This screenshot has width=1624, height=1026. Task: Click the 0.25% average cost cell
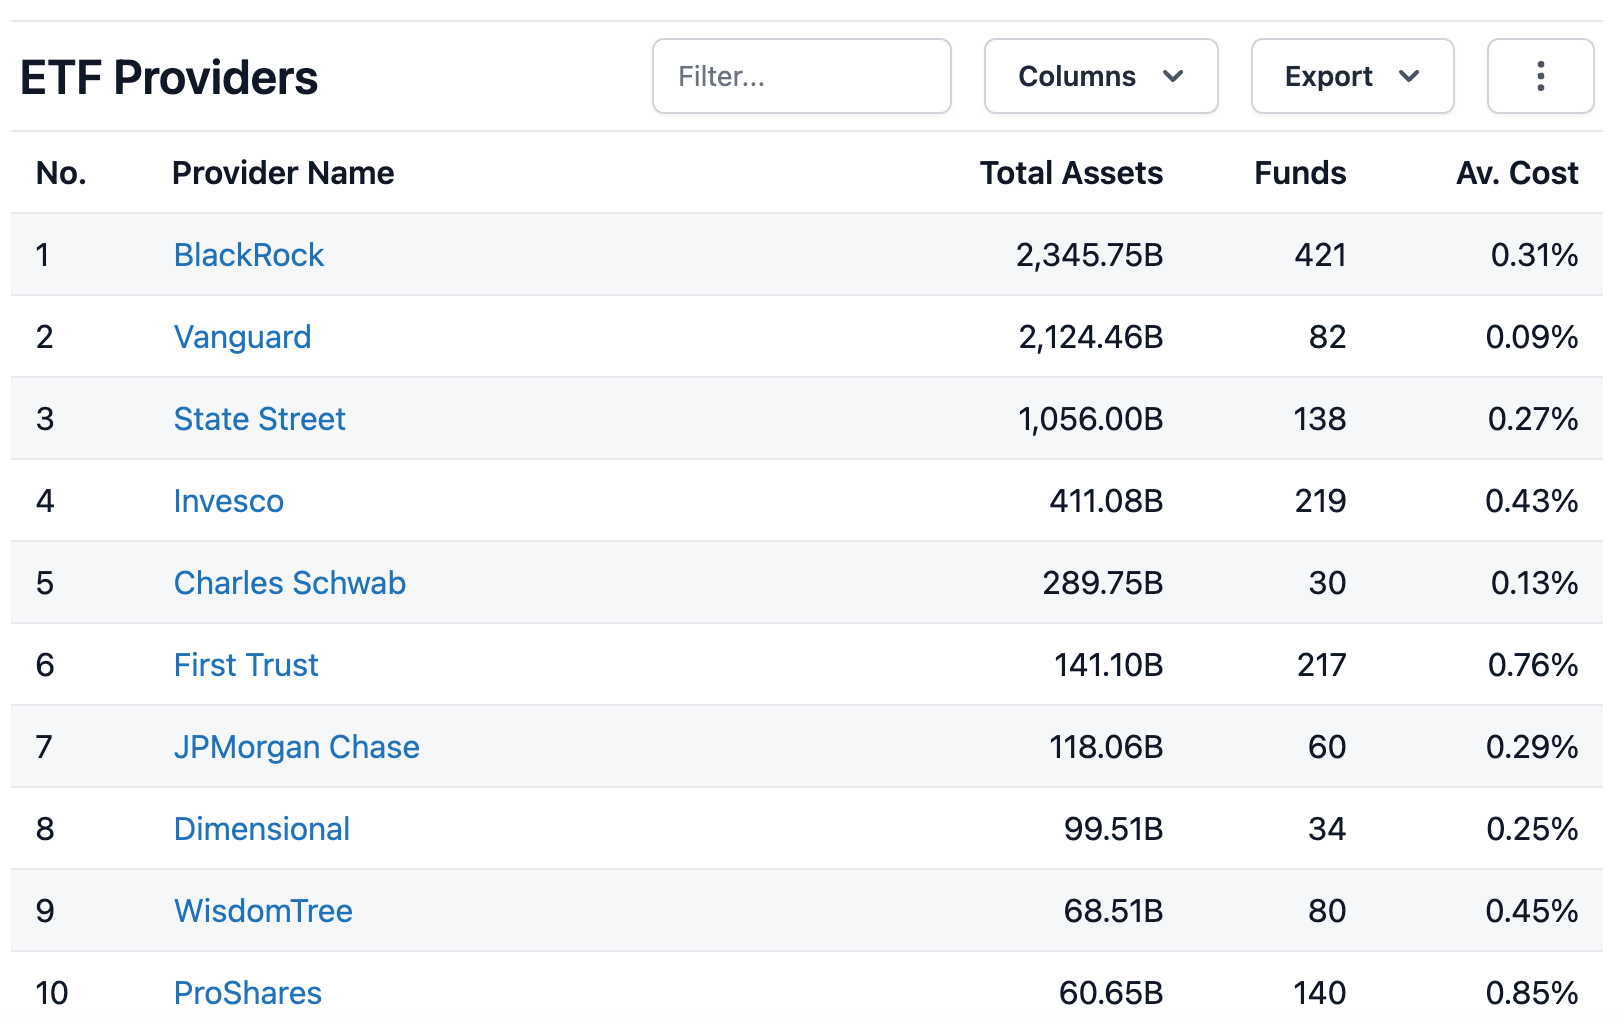coord(1532,829)
